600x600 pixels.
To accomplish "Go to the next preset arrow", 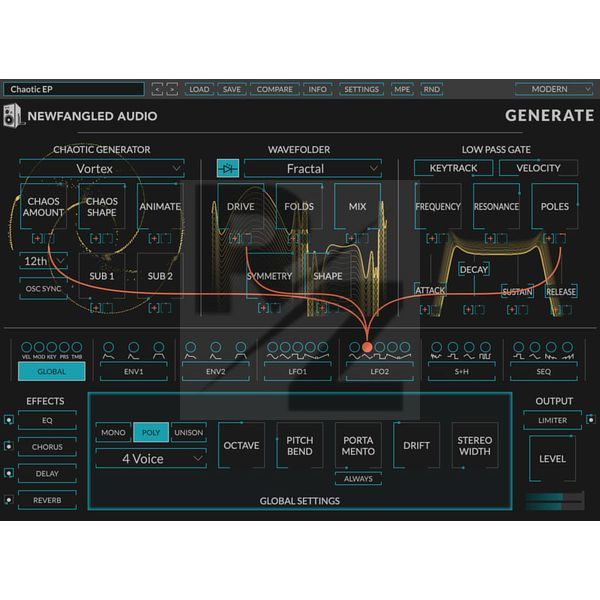I will coord(172,89).
